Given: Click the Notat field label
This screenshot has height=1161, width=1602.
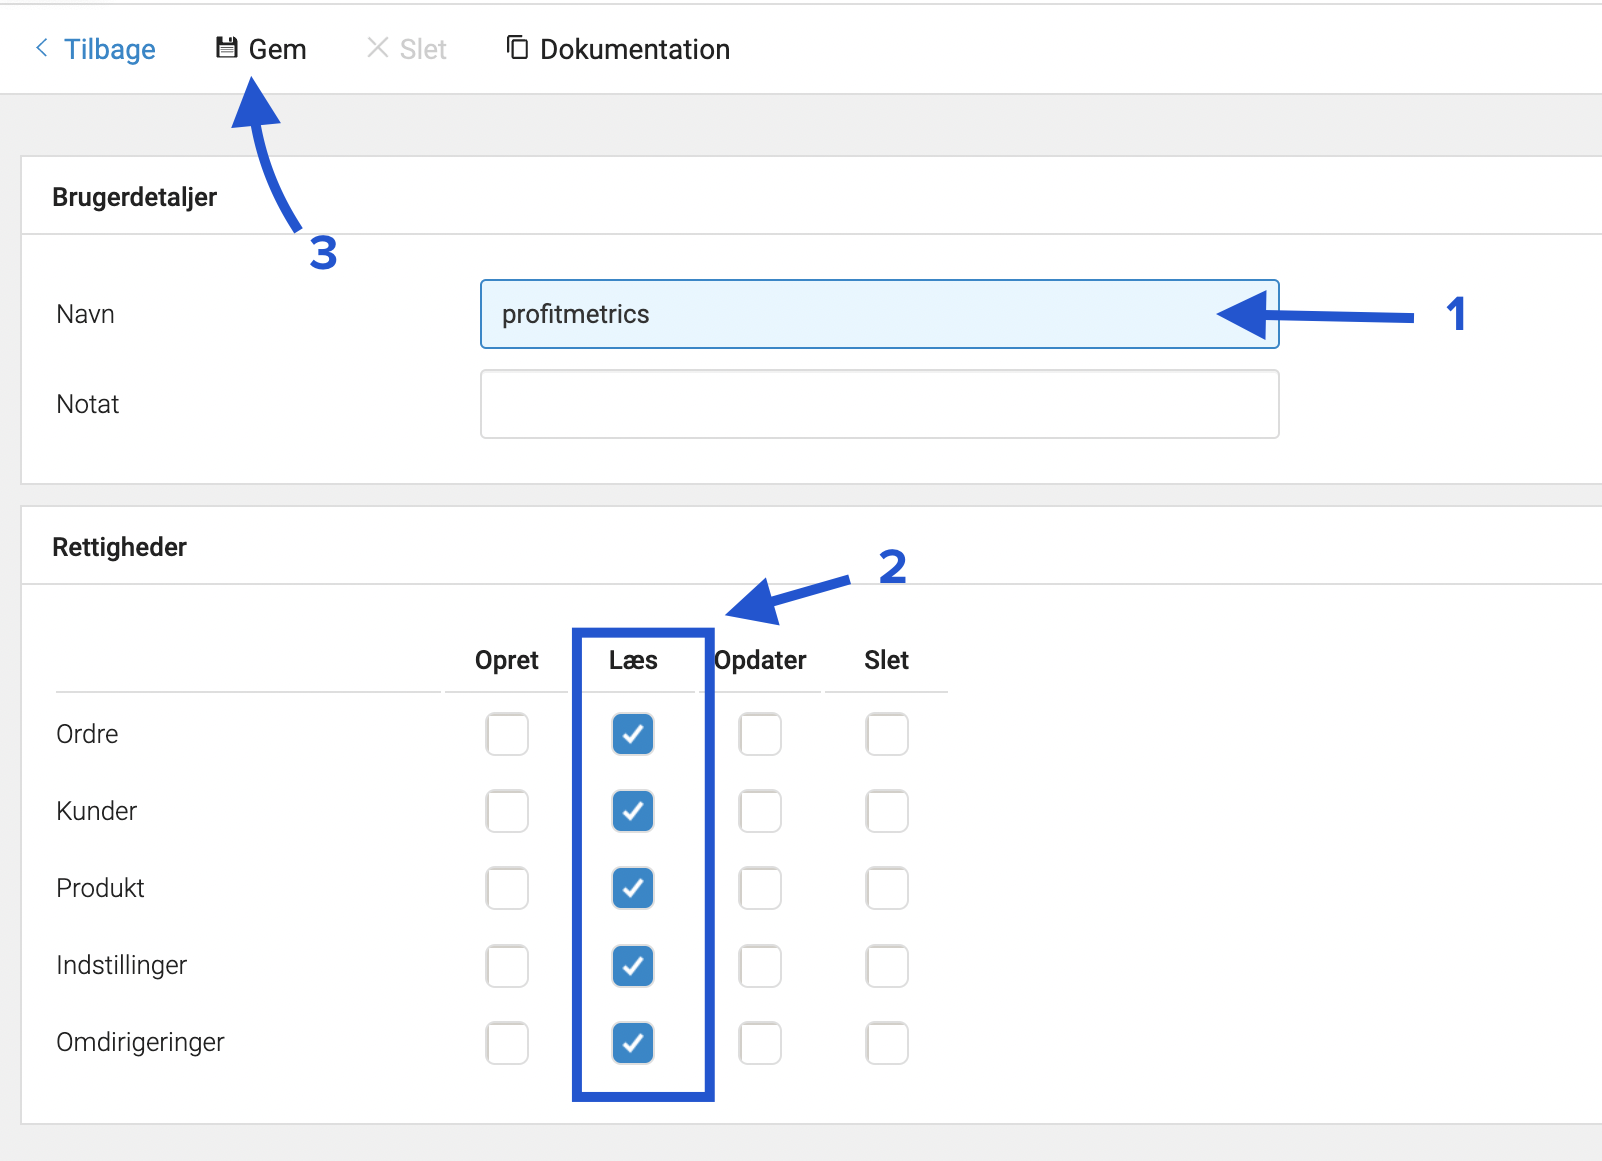Looking at the screenshot, I should click(88, 404).
